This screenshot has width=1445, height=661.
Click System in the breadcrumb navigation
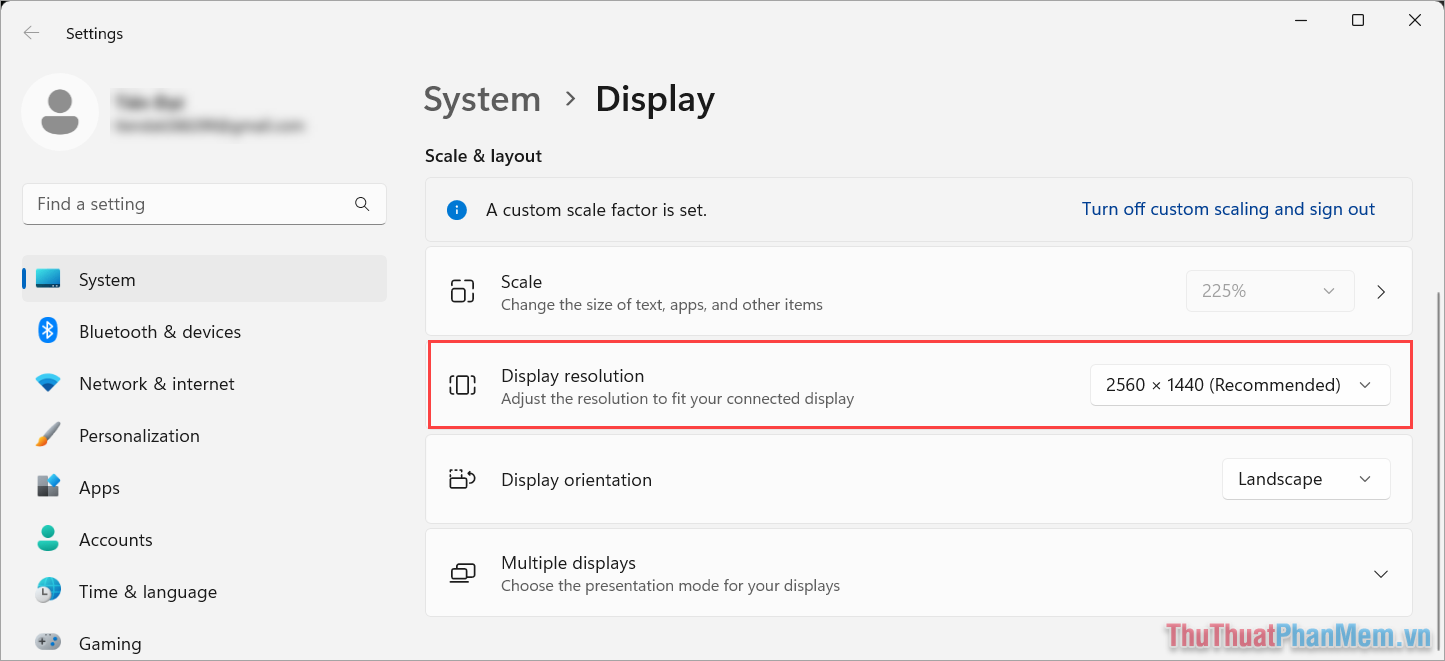tap(482, 99)
